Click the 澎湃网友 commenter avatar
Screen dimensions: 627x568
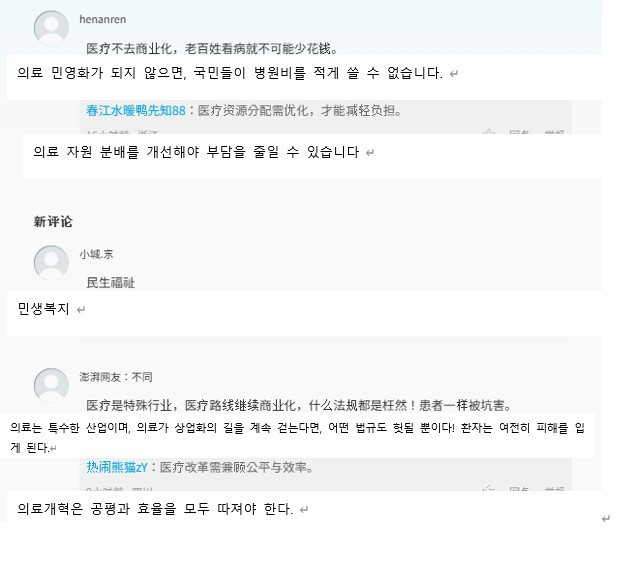(51, 384)
